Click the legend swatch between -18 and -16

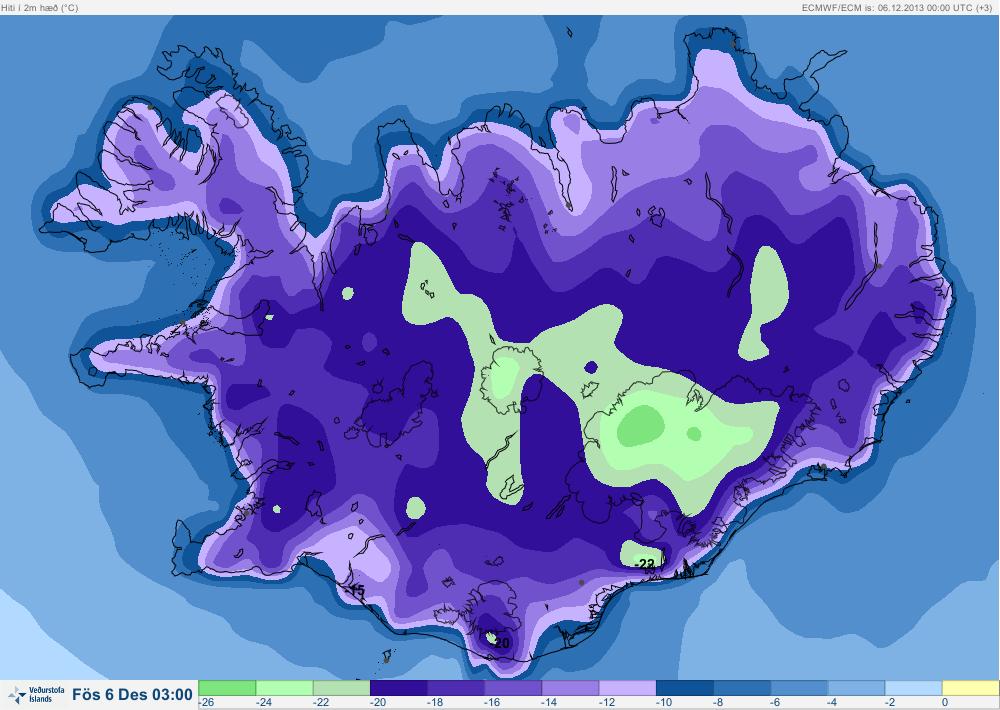pos(456,688)
